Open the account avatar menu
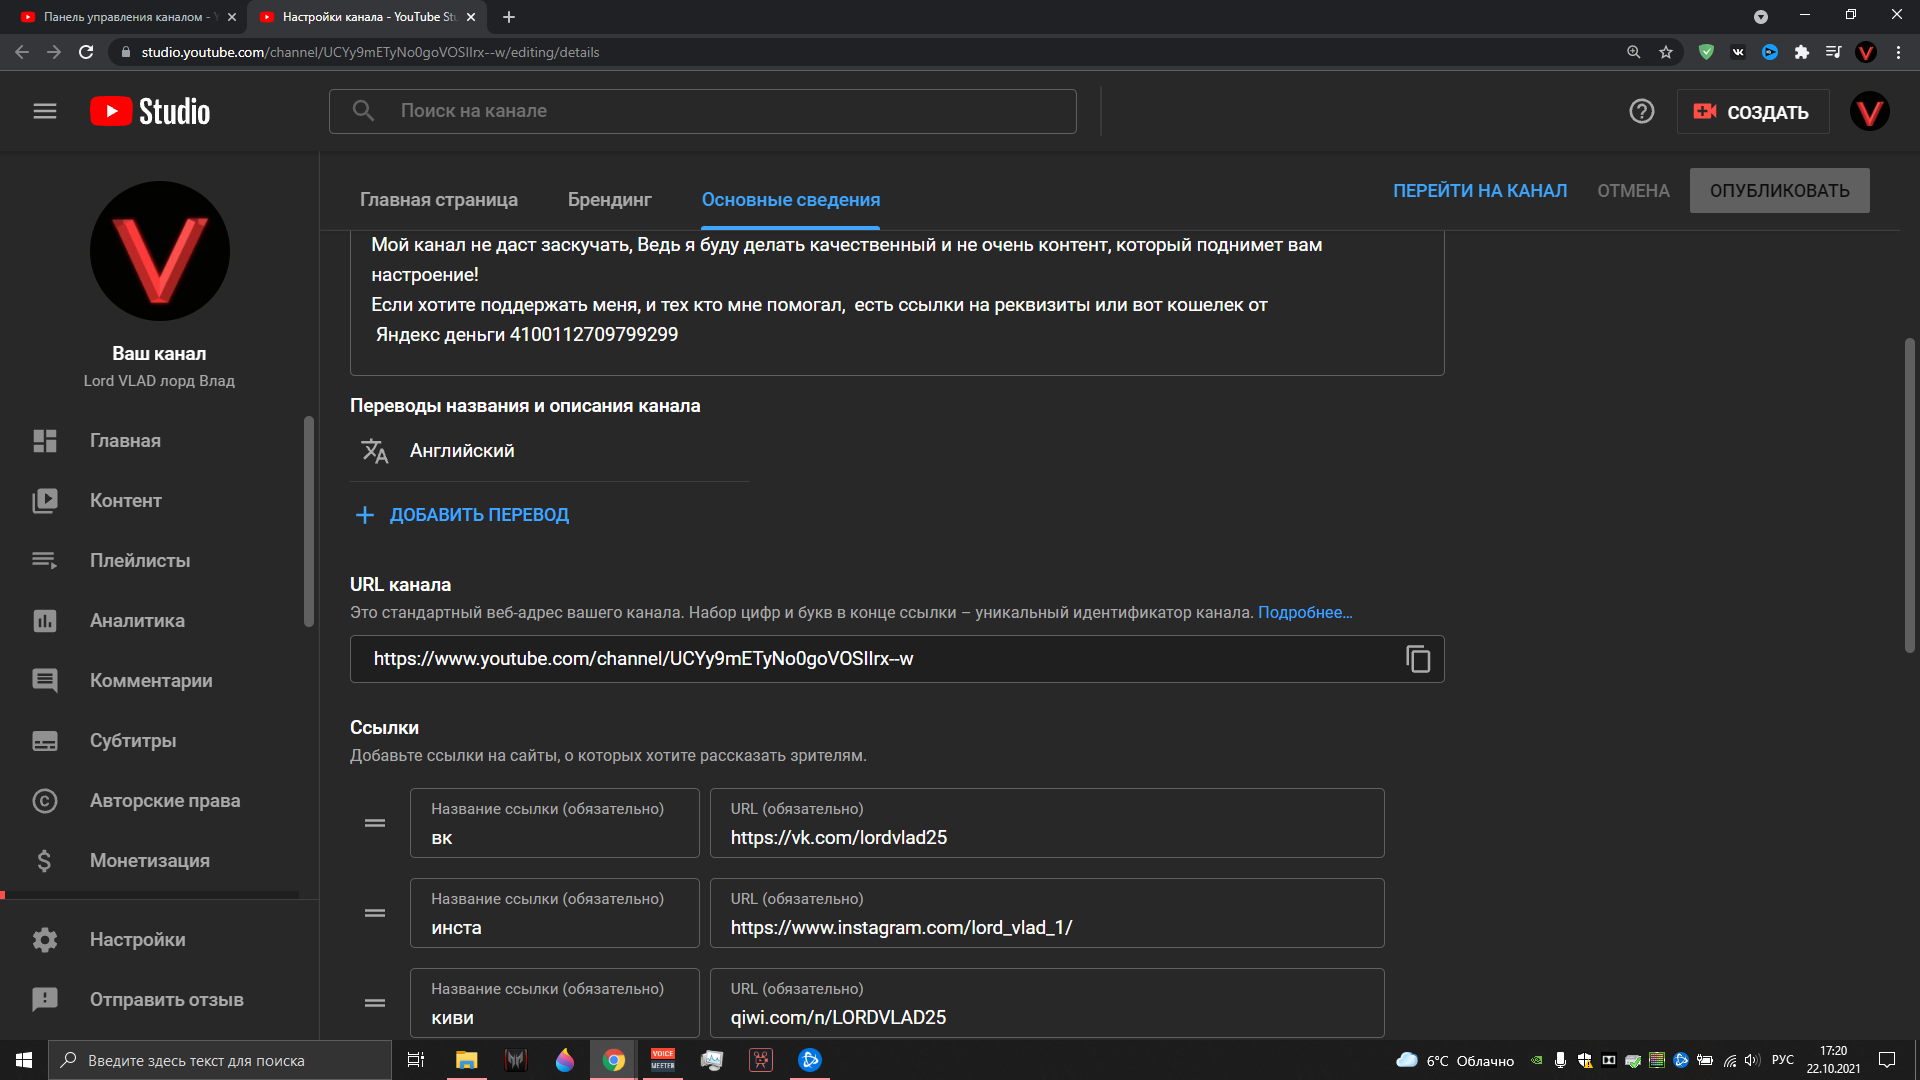1920x1080 pixels. pyautogui.click(x=1868, y=111)
